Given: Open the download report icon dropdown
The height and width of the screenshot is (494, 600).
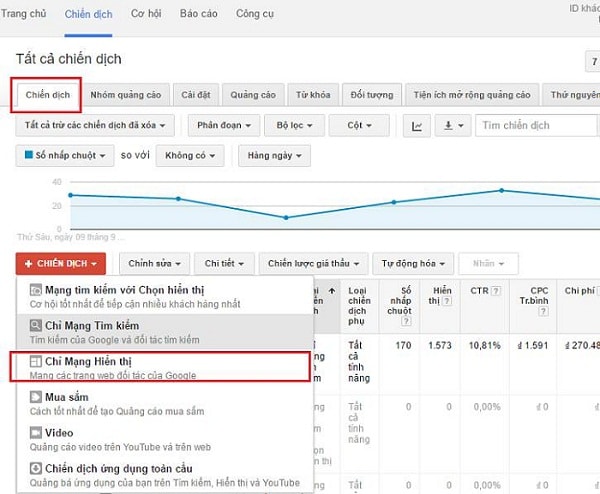Looking at the screenshot, I should pos(453,125).
